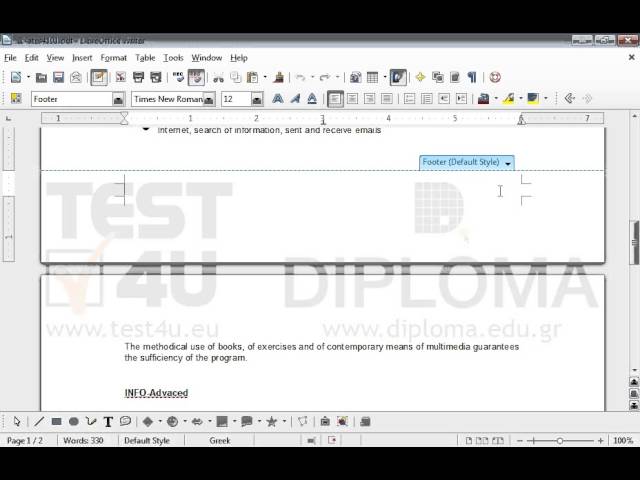Toggle Center Horizontally alignment

pyautogui.click(x=353, y=99)
